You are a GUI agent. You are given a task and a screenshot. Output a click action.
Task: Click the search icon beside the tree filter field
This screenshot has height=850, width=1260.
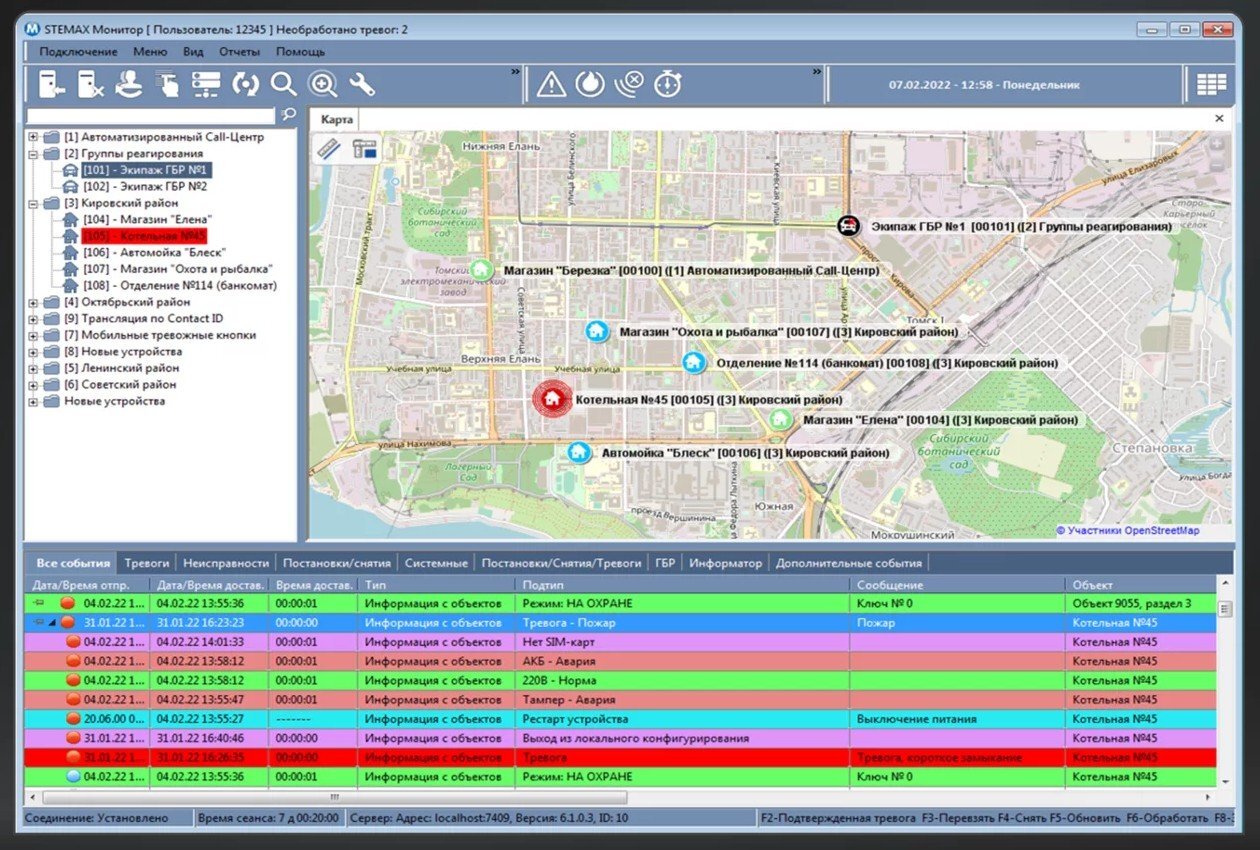(x=289, y=115)
